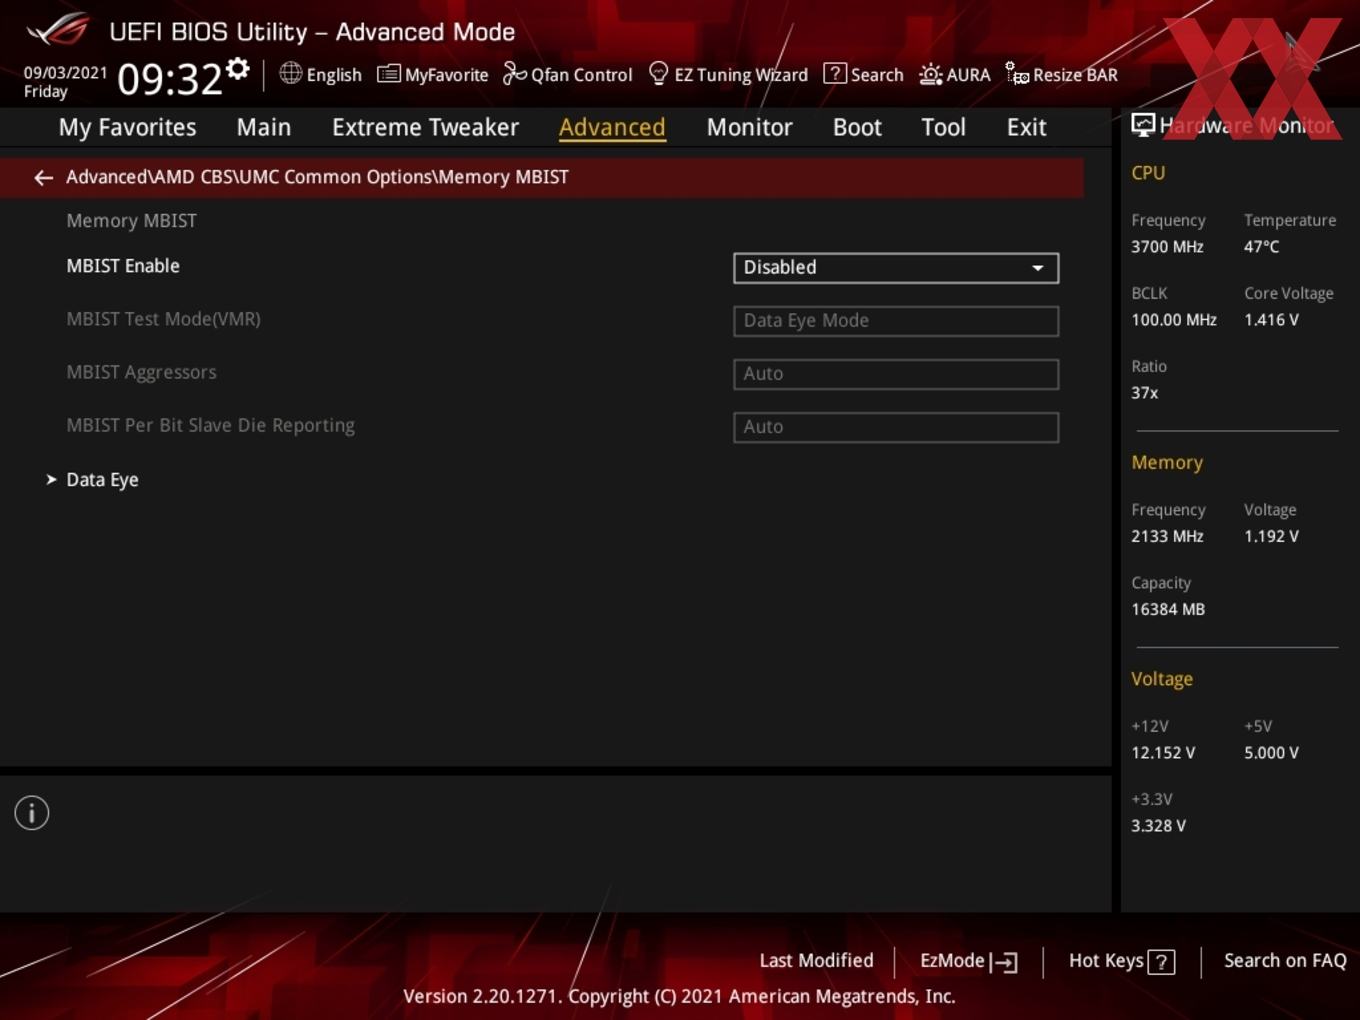Click +3.3V reading 3.328 V

(x=1158, y=826)
